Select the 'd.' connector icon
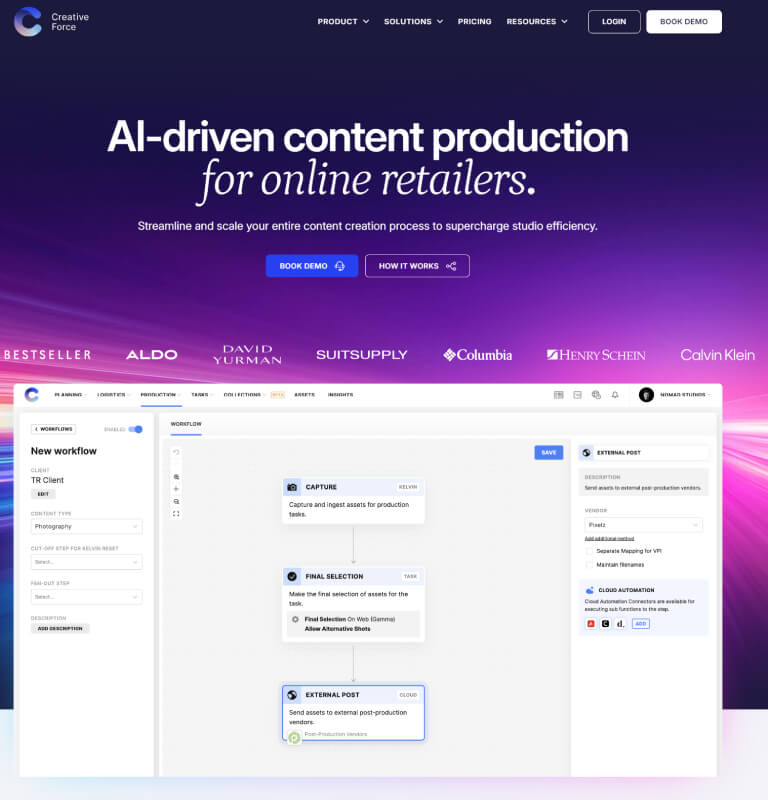 pyautogui.click(x=620, y=623)
